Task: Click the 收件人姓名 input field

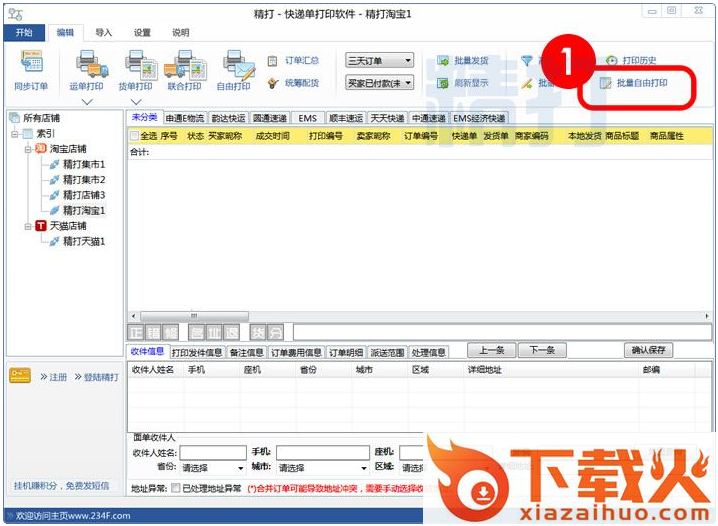Action: (213, 453)
